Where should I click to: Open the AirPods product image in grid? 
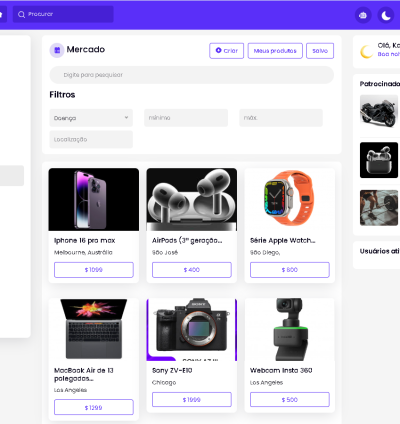[x=192, y=199]
